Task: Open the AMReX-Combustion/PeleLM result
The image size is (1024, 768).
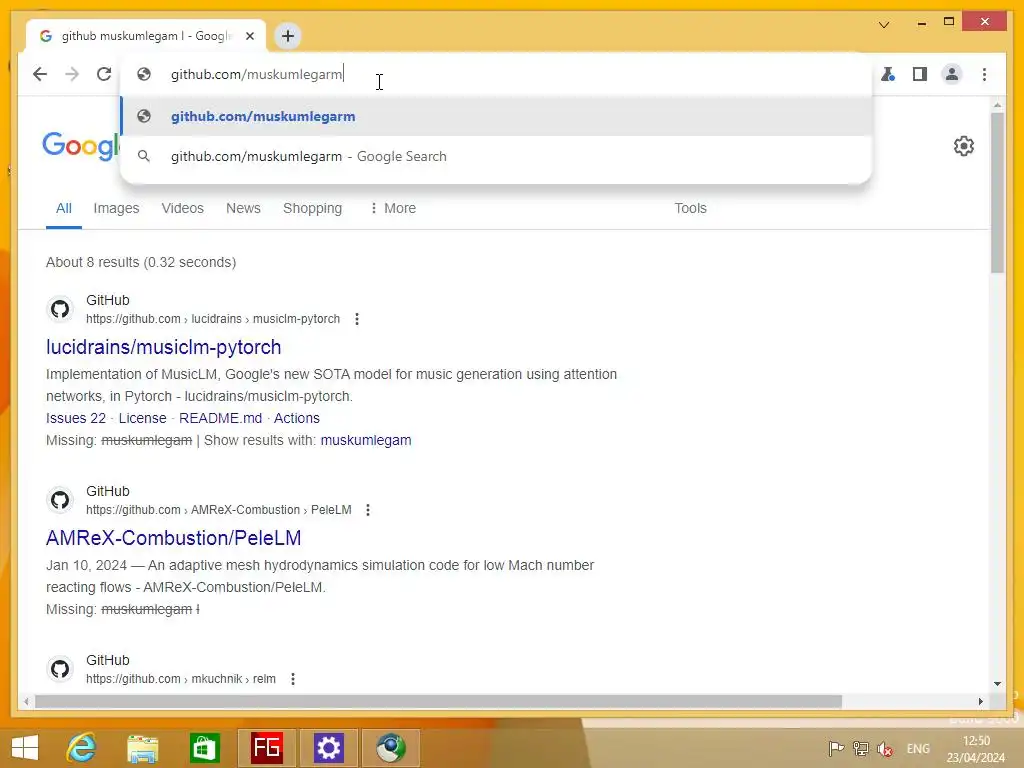Action: pos(173,538)
